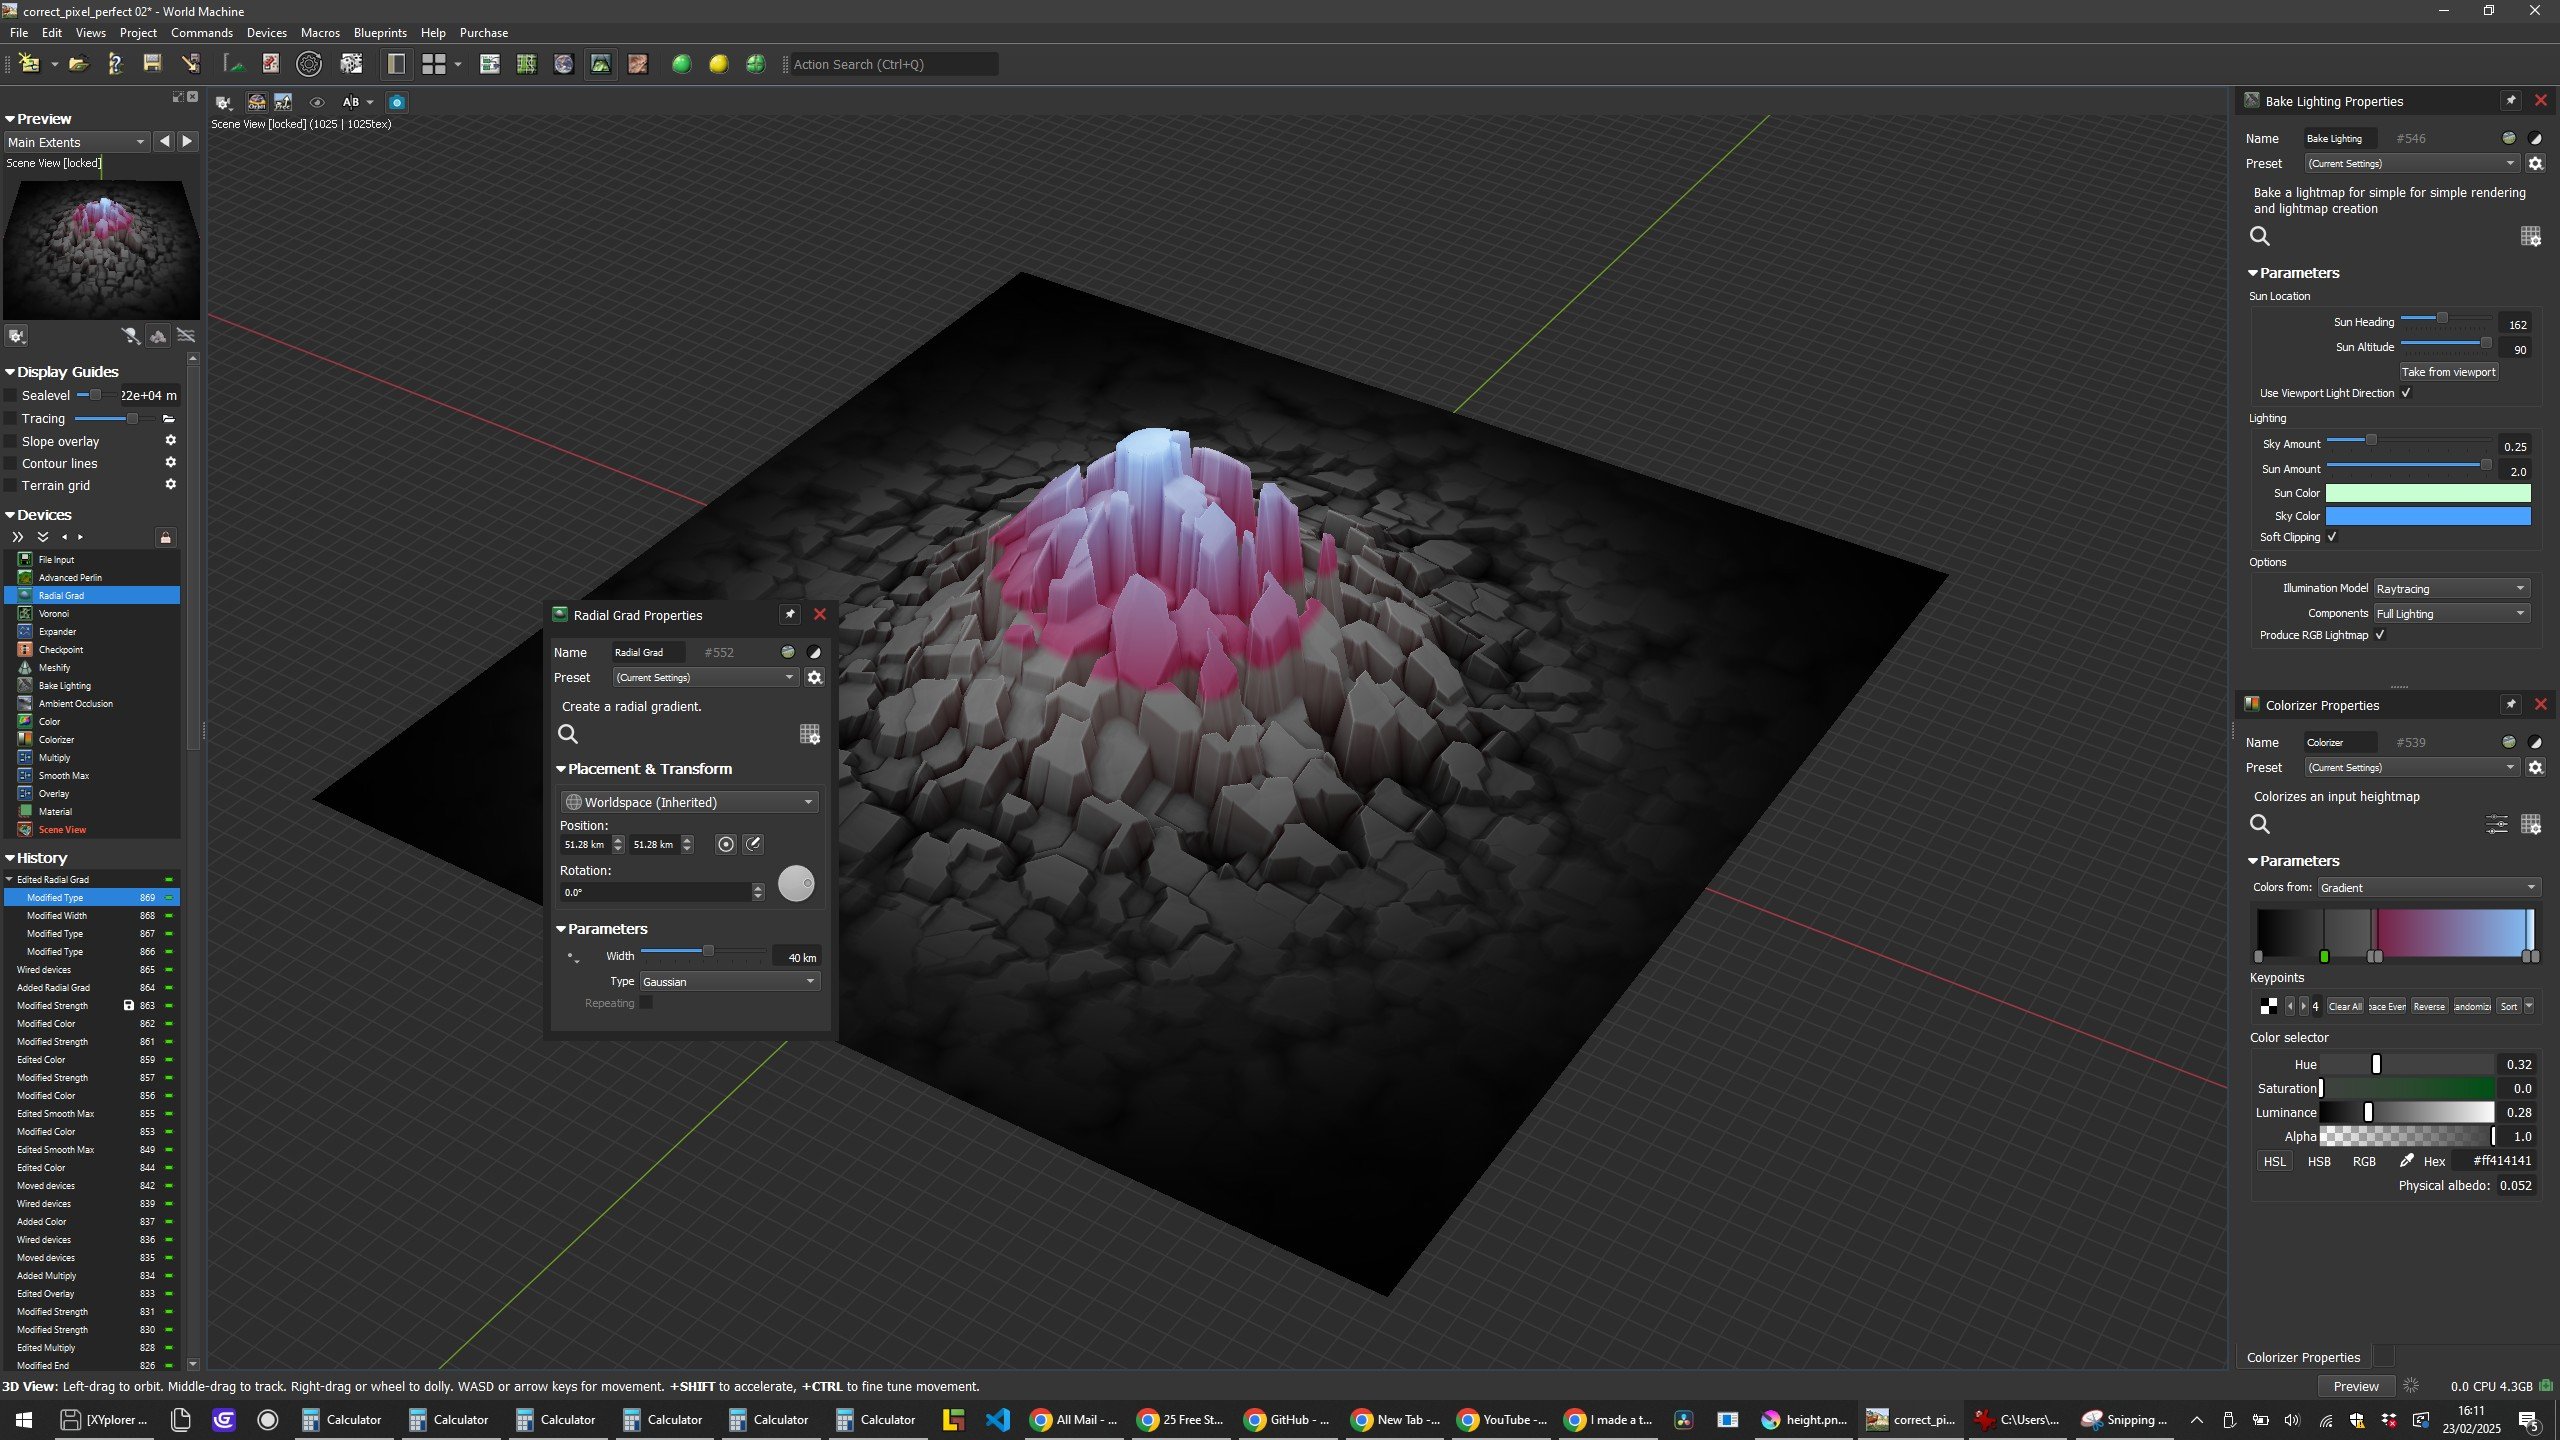Pin the Radial Grad Properties panel
Screen dimensions: 2560x1440
(x=789, y=614)
